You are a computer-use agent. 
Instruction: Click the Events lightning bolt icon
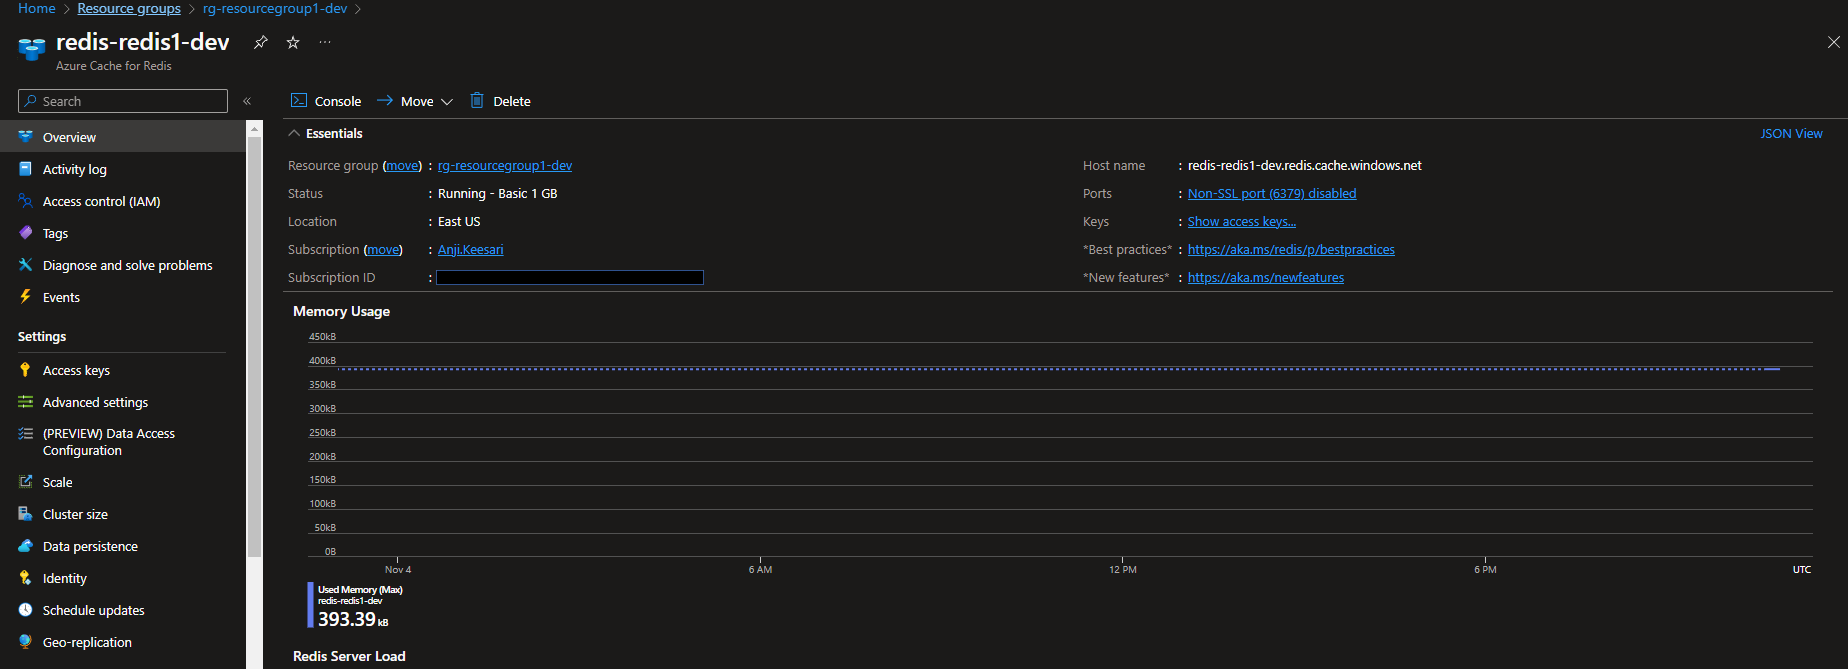point(25,297)
